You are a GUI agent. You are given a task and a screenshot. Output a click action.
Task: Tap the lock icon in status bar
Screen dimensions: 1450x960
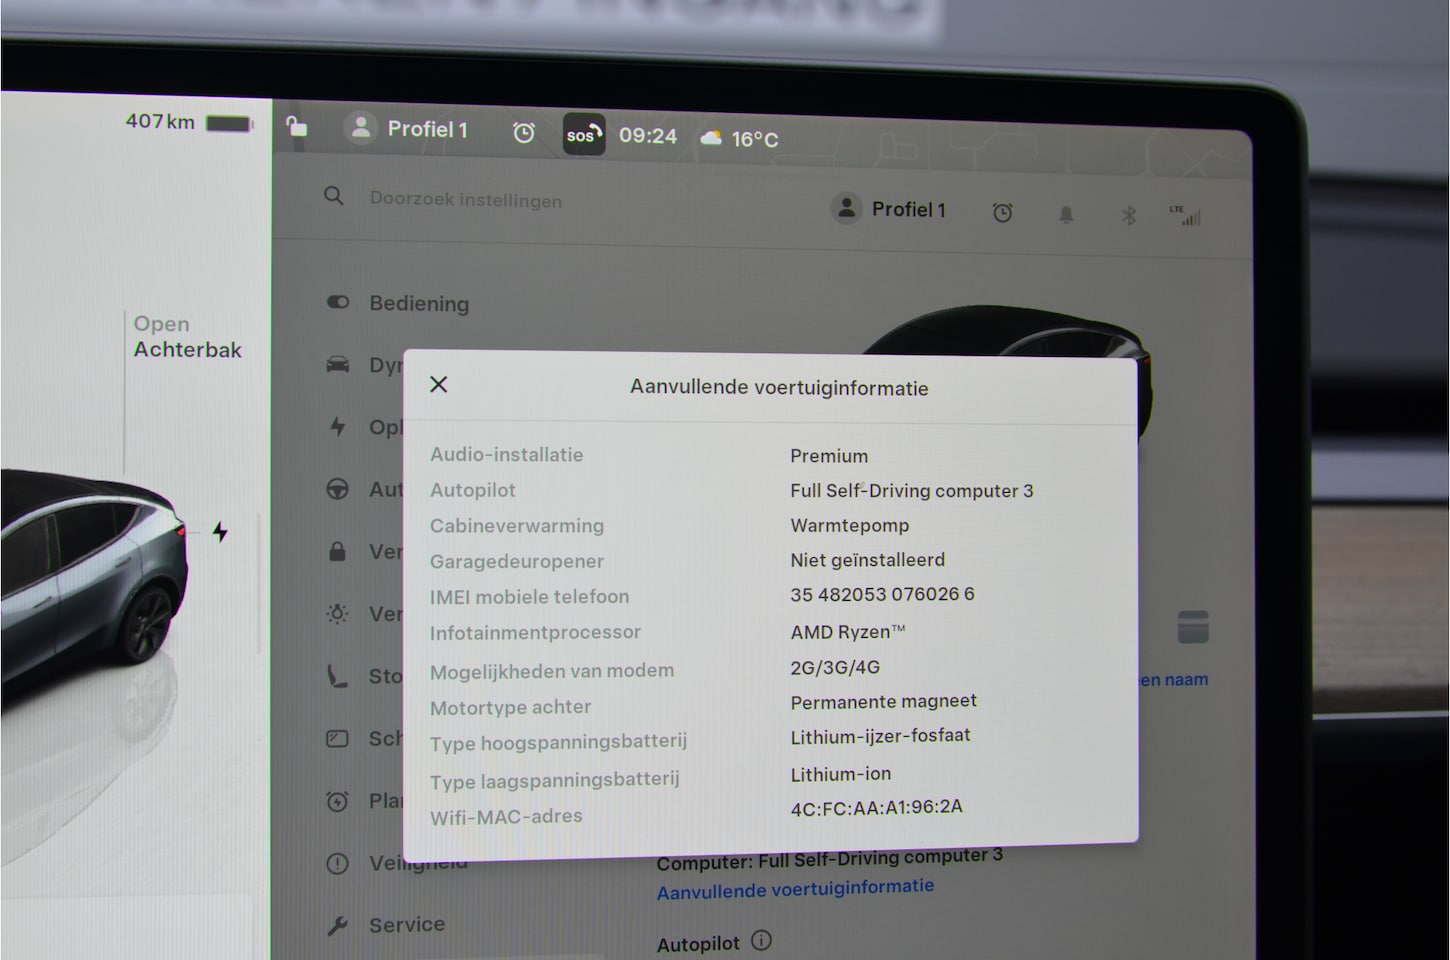[296, 127]
